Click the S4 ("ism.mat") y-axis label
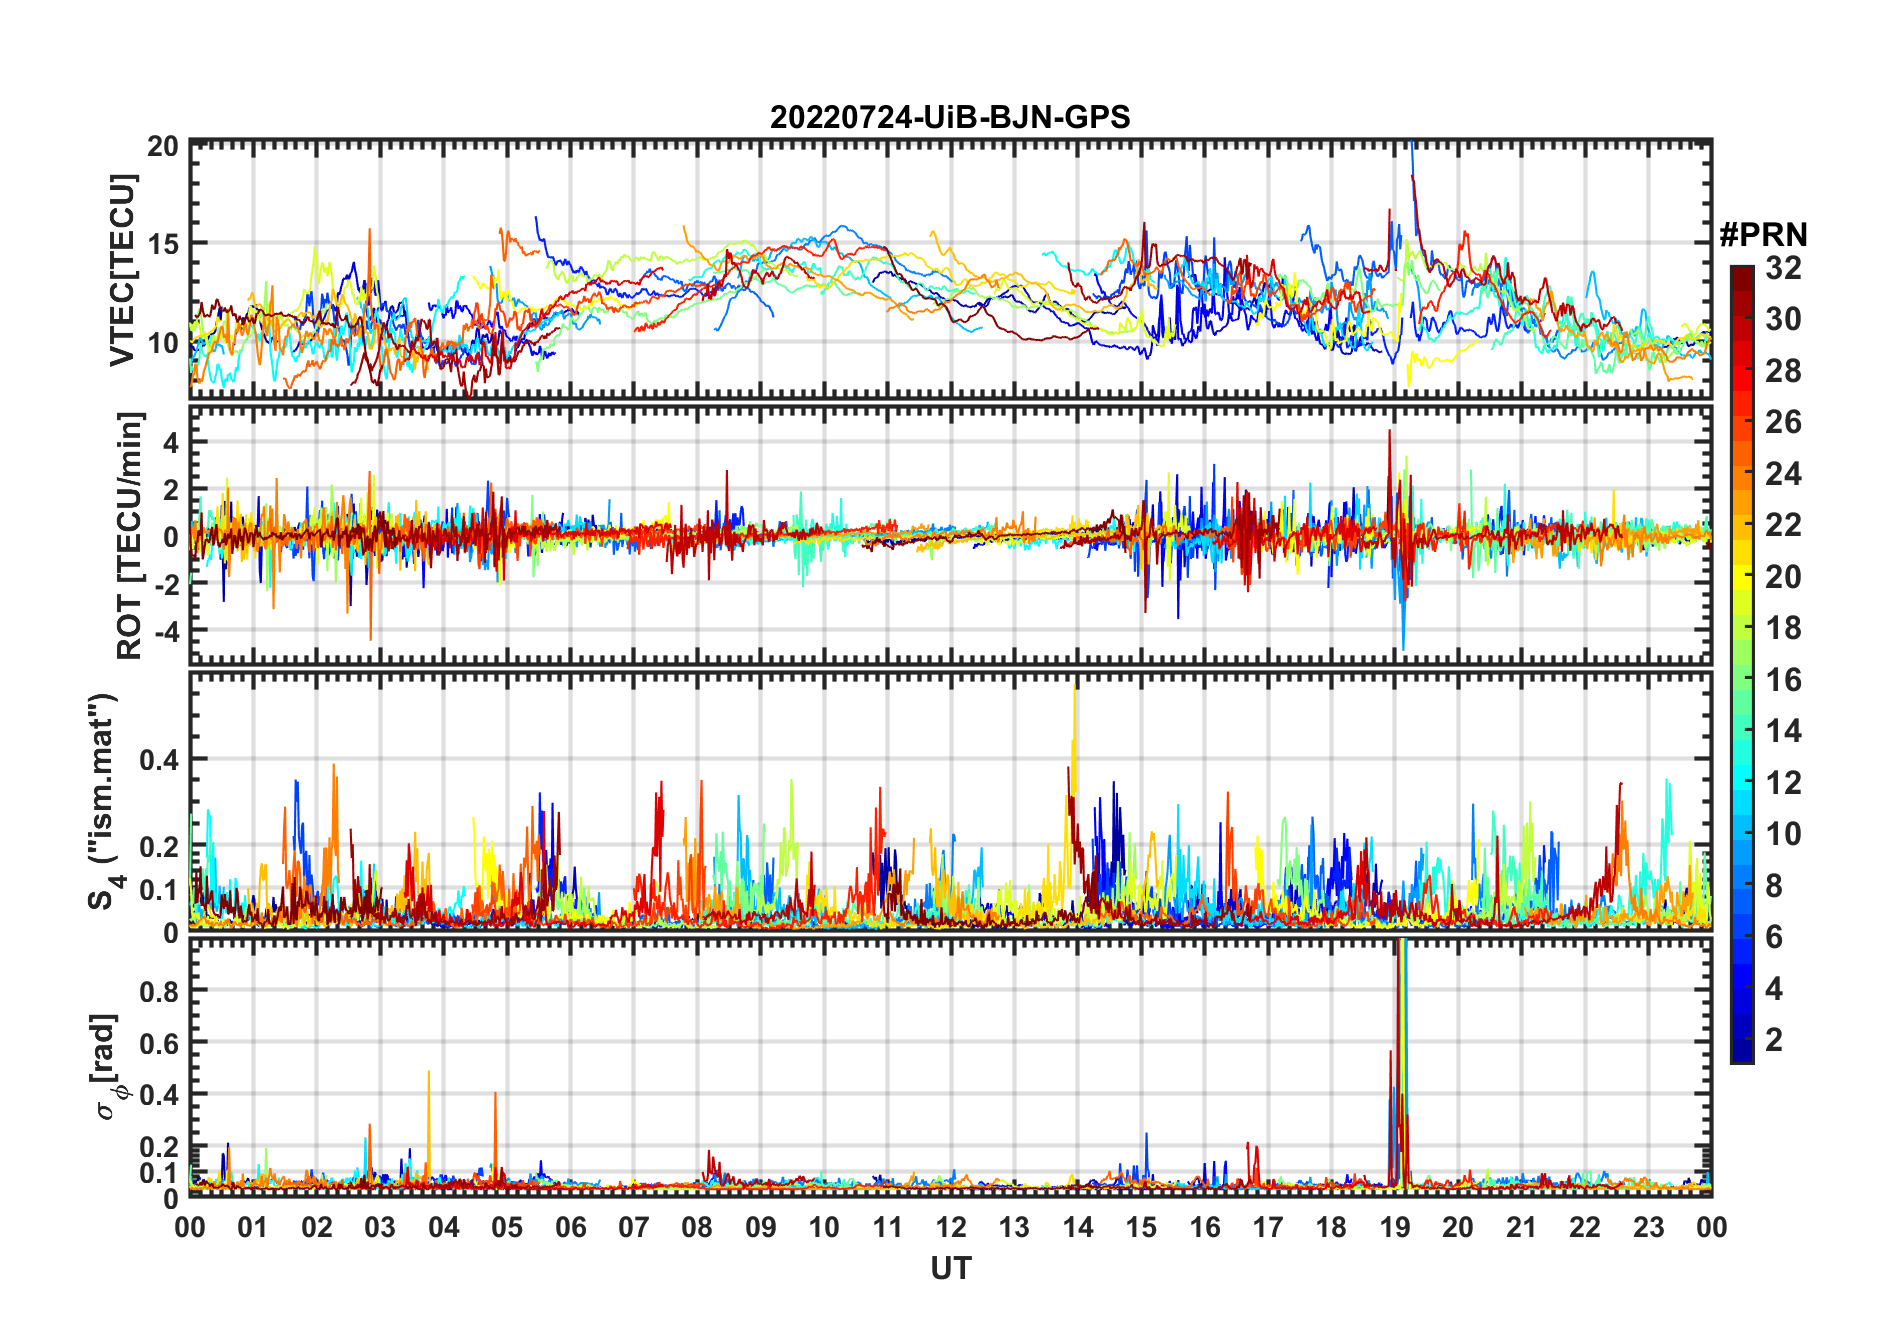 [104, 802]
